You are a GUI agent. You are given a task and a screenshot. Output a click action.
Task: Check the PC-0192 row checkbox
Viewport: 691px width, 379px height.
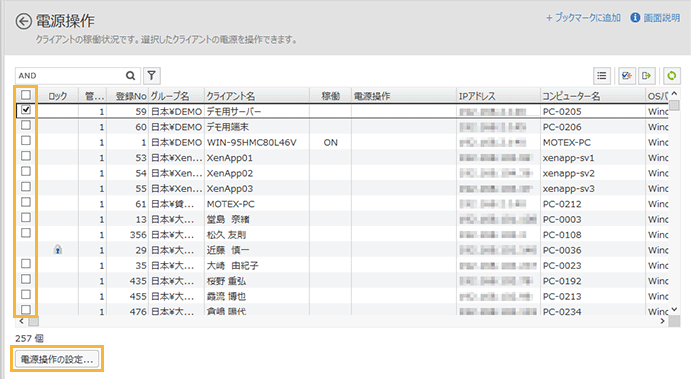(26, 279)
